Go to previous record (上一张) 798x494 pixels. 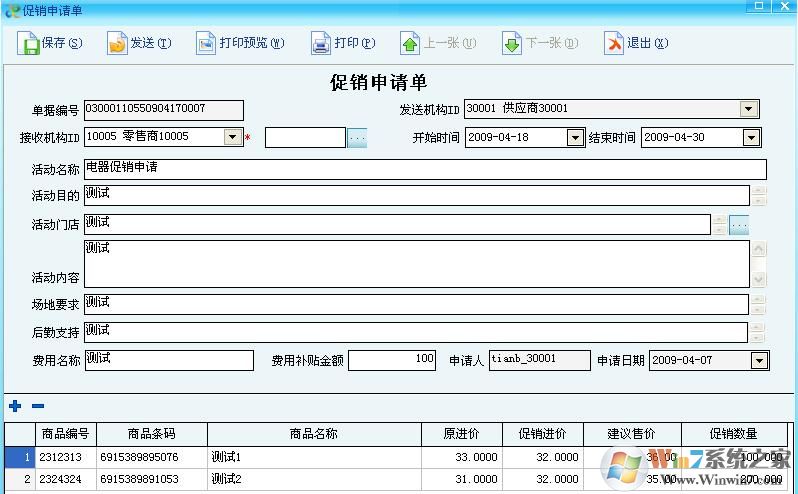tap(410, 43)
